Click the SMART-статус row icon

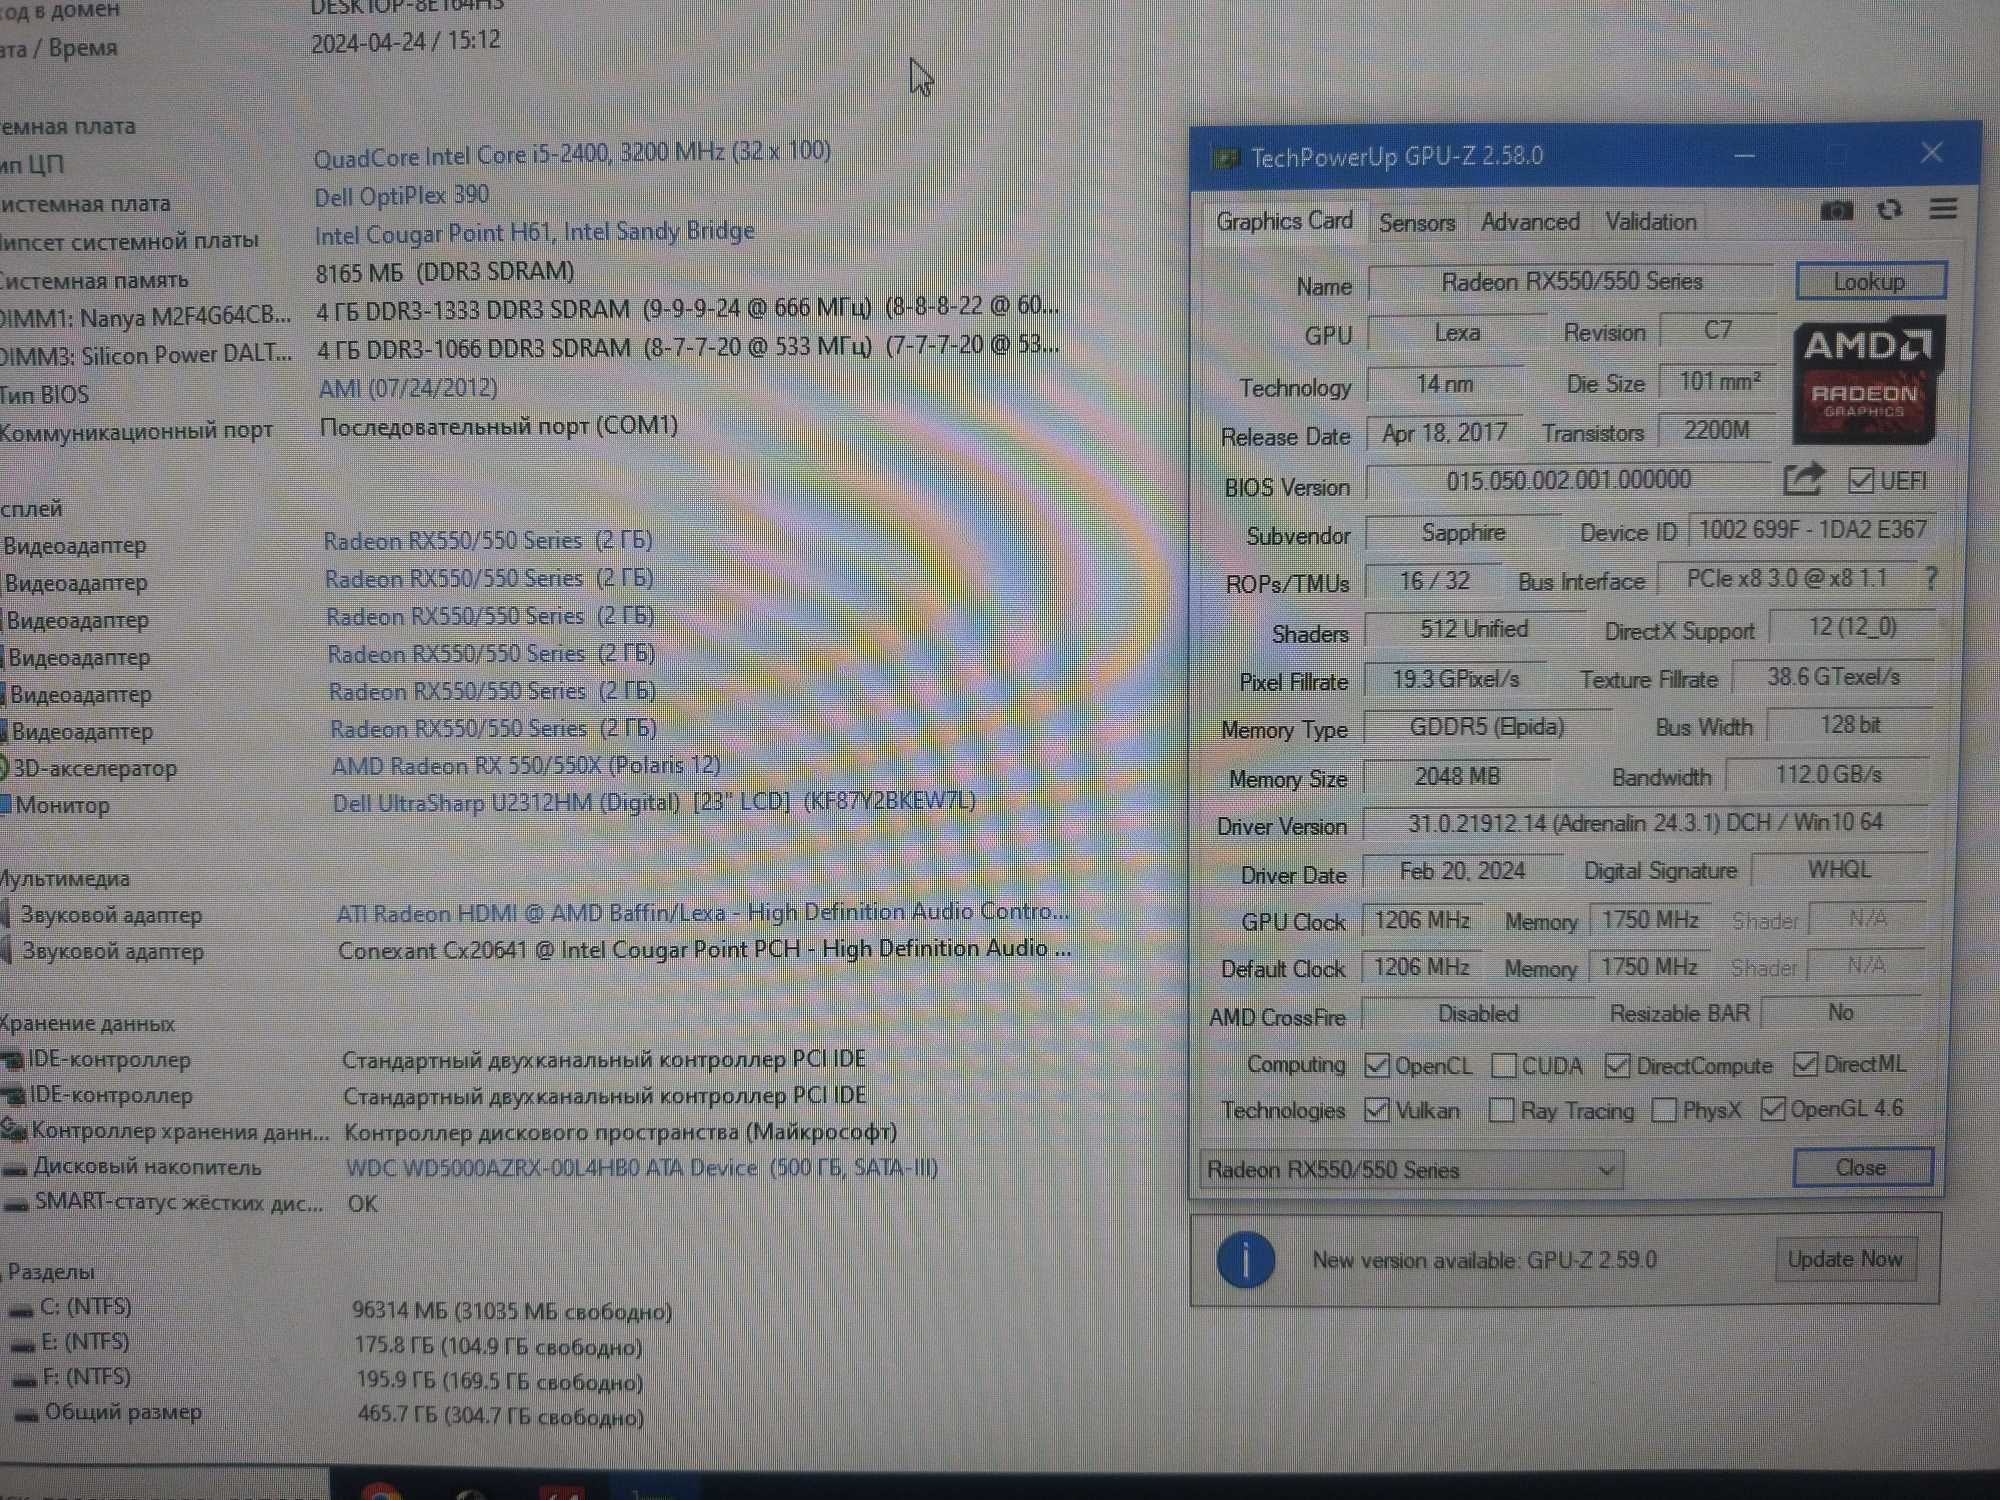(15, 1204)
